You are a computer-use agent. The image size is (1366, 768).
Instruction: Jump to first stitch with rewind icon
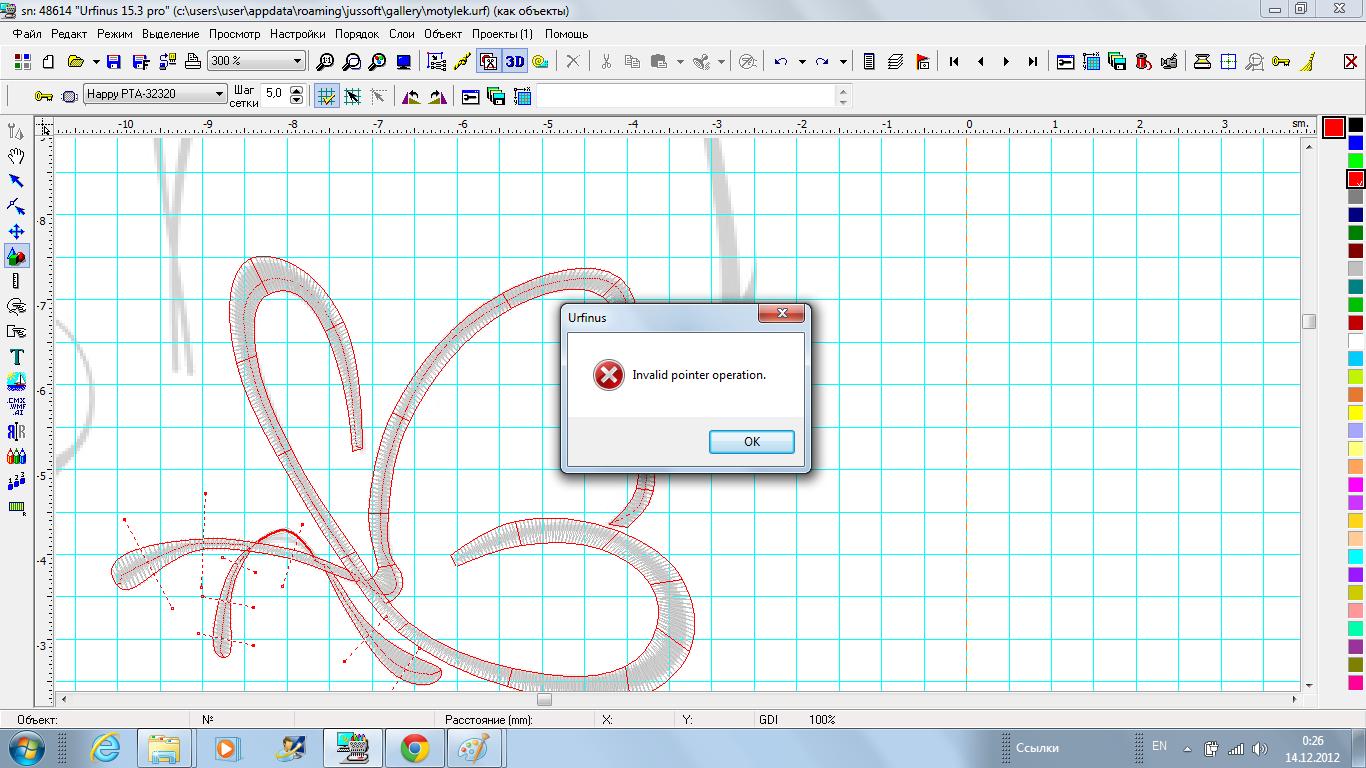coord(954,62)
